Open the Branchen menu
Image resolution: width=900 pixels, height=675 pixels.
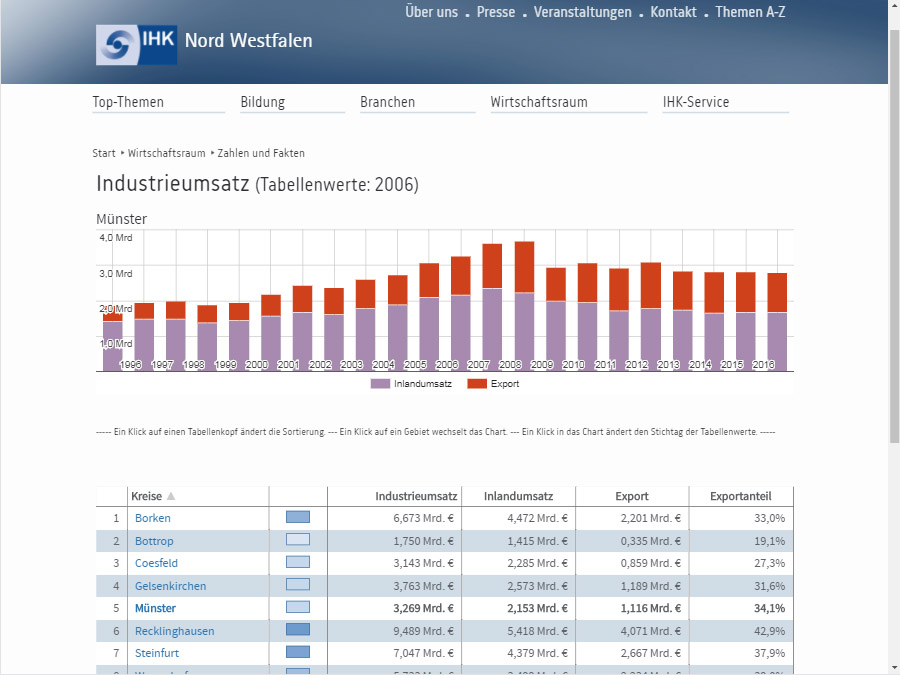coord(387,102)
